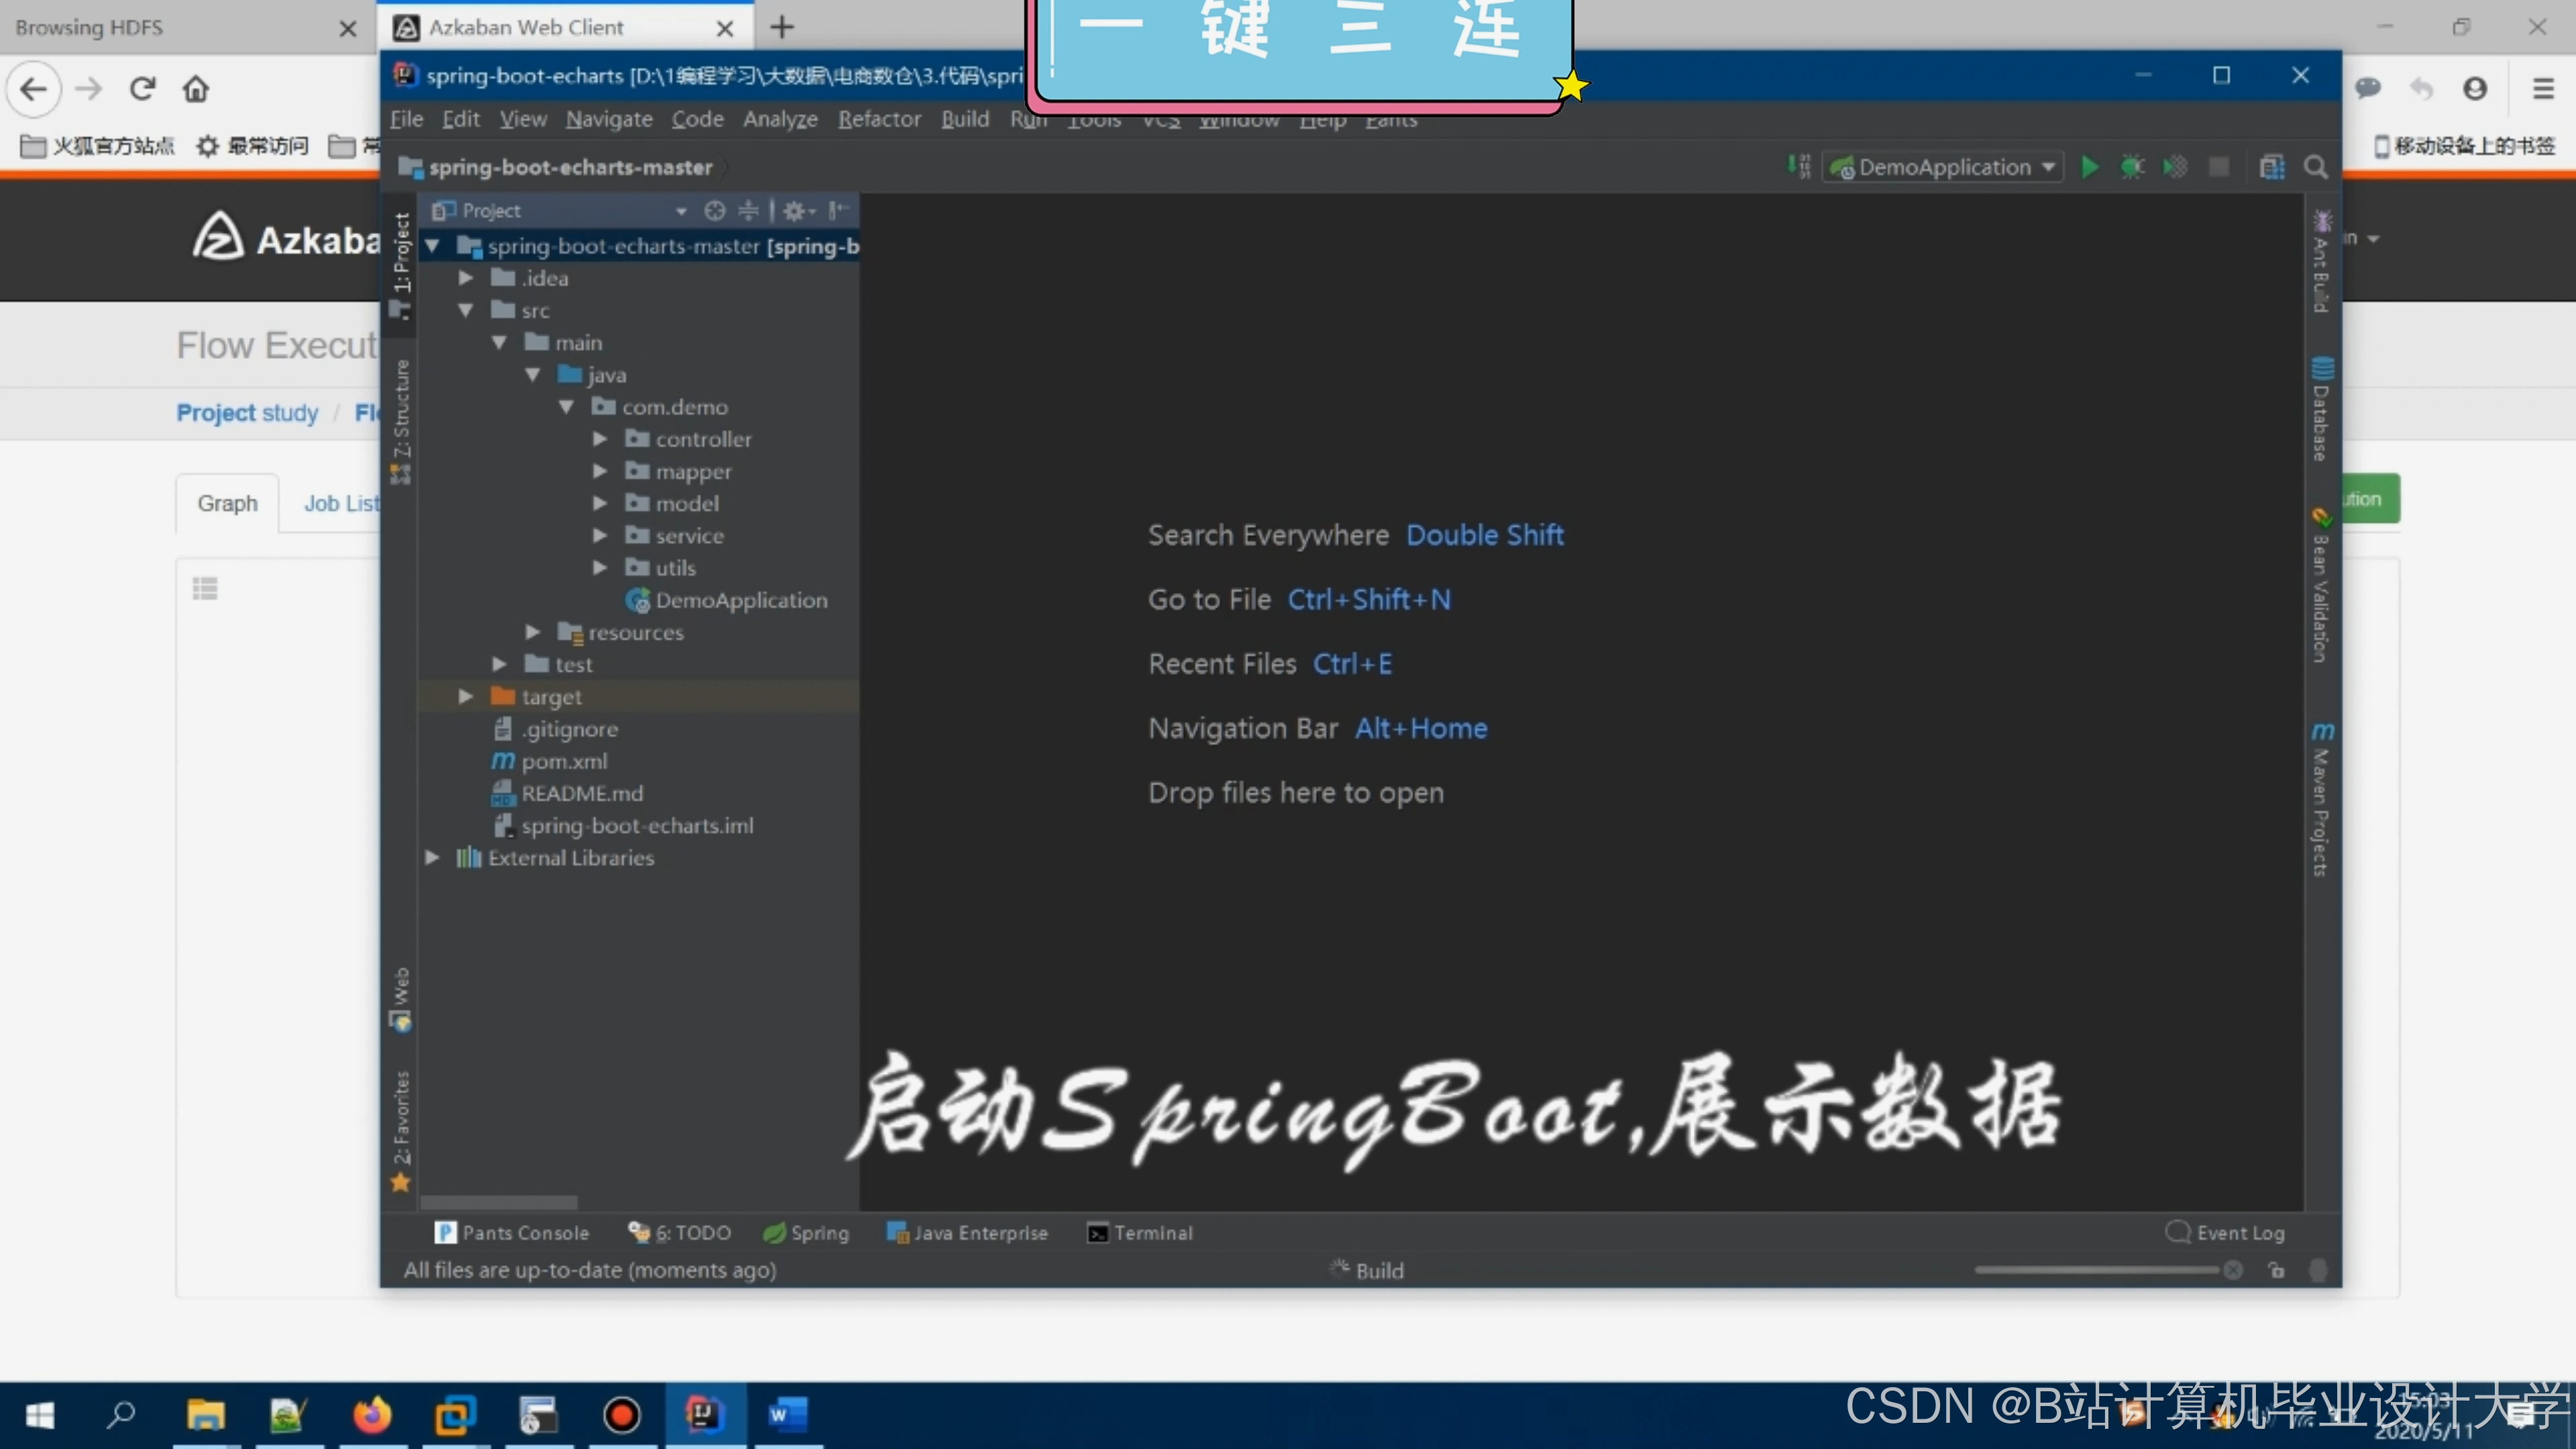The width and height of the screenshot is (2576, 1449).
Task: Click scroll from source target icon
Action: point(714,210)
